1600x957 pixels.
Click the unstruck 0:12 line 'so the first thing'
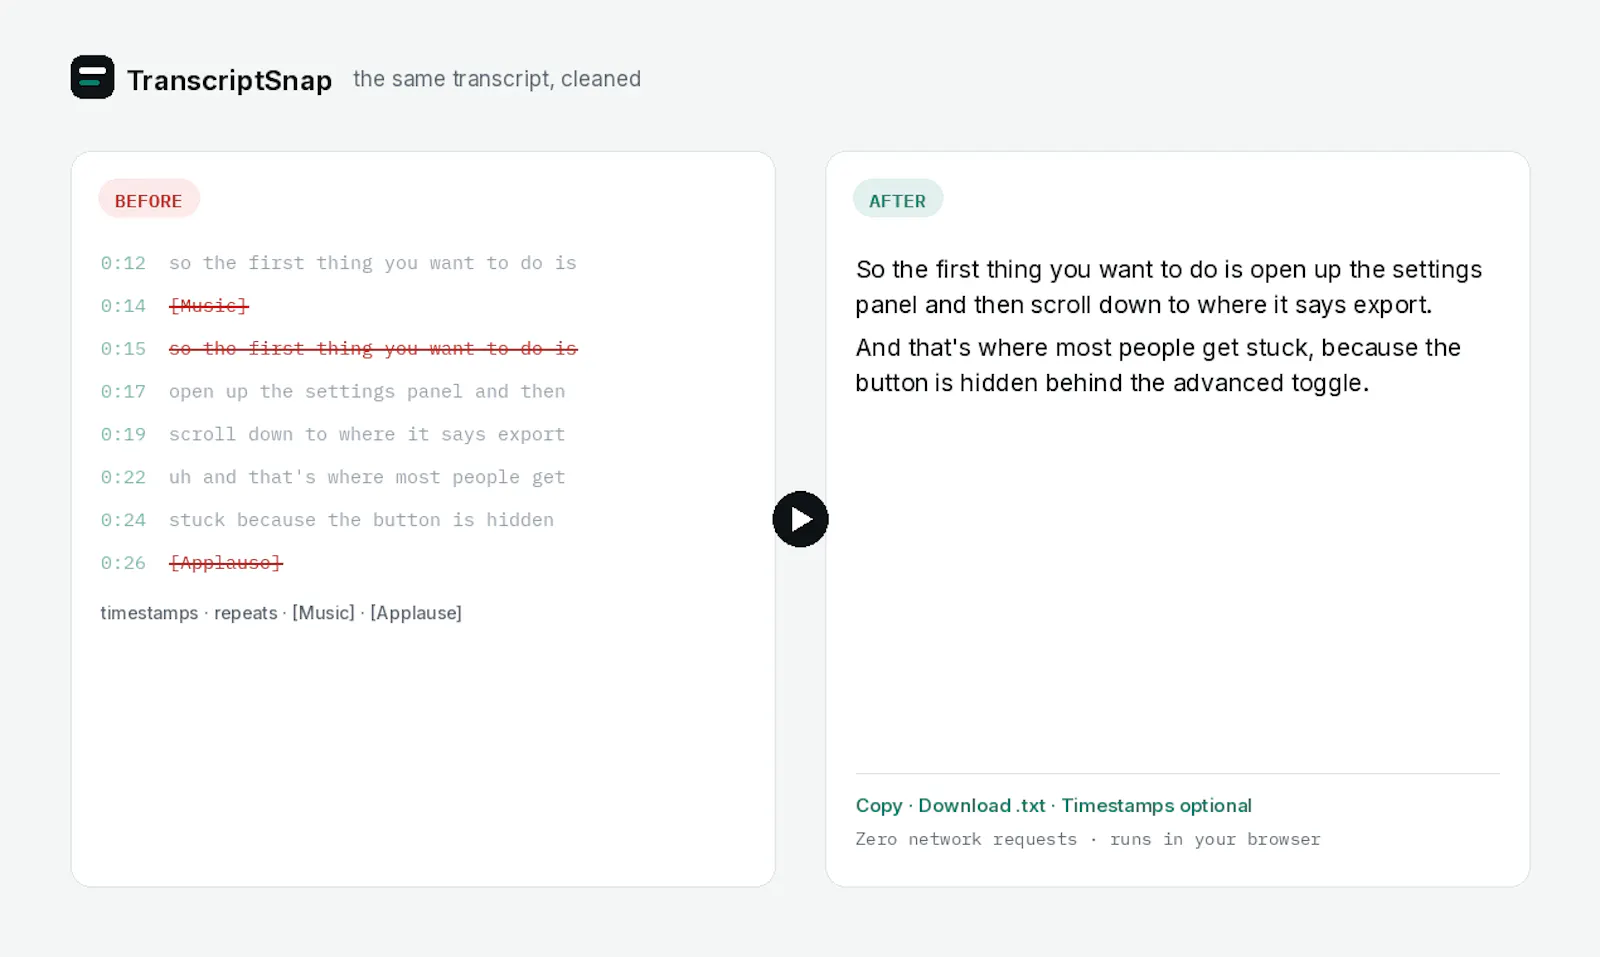click(373, 263)
